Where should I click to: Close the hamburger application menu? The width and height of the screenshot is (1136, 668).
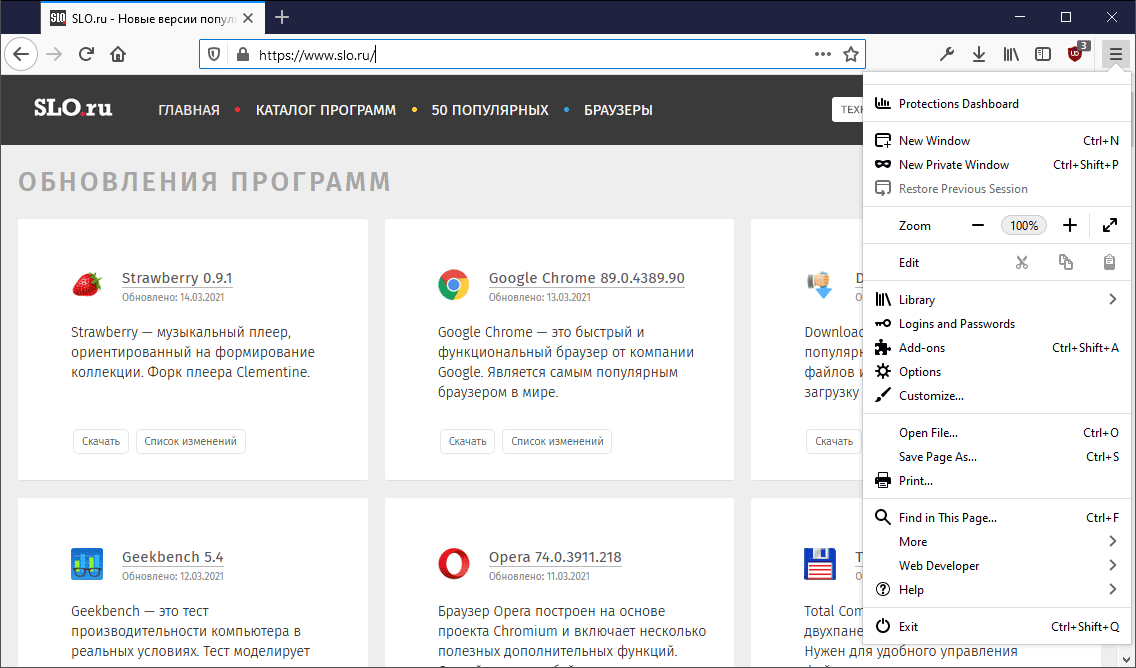pyautogui.click(x=1115, y=54)
